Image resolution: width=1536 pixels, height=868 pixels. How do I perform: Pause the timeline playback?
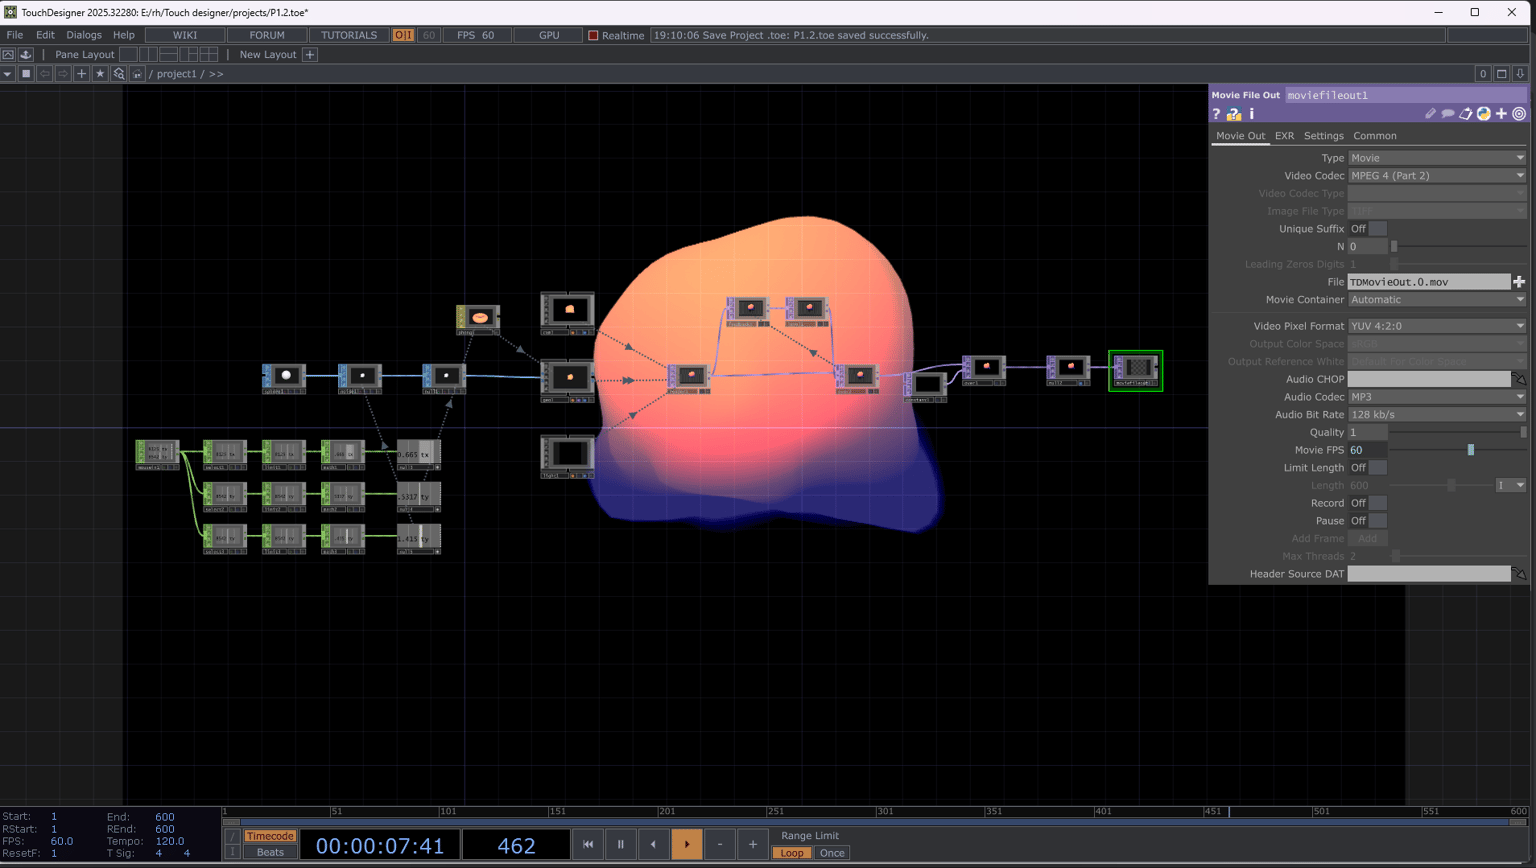(620, 844)
